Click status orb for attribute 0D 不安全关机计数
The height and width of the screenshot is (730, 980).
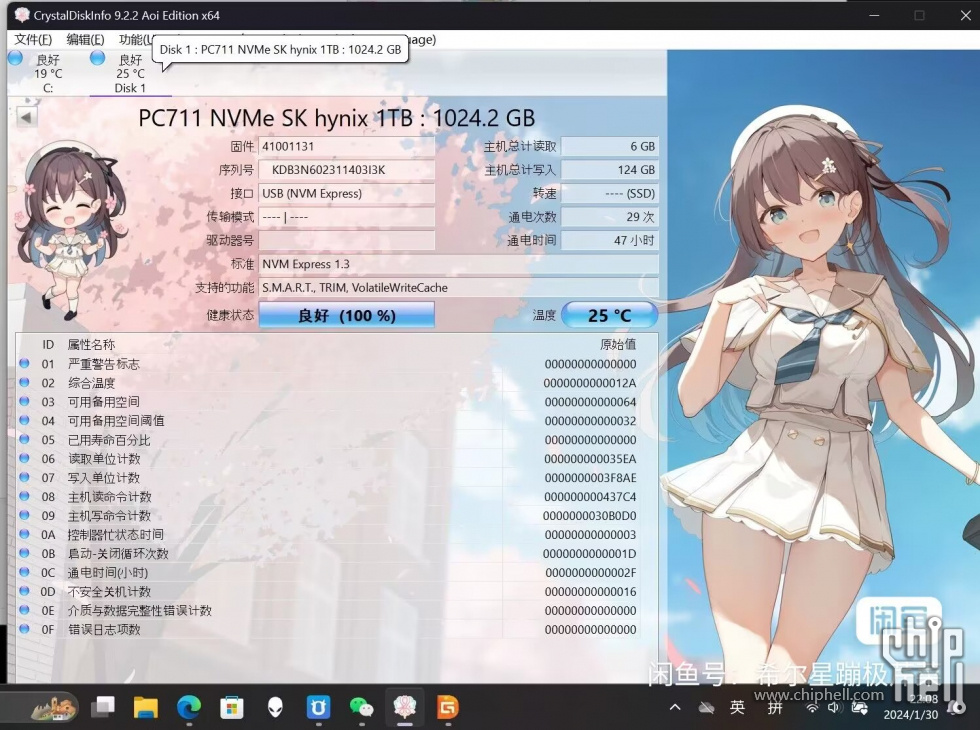coord(24,591)
